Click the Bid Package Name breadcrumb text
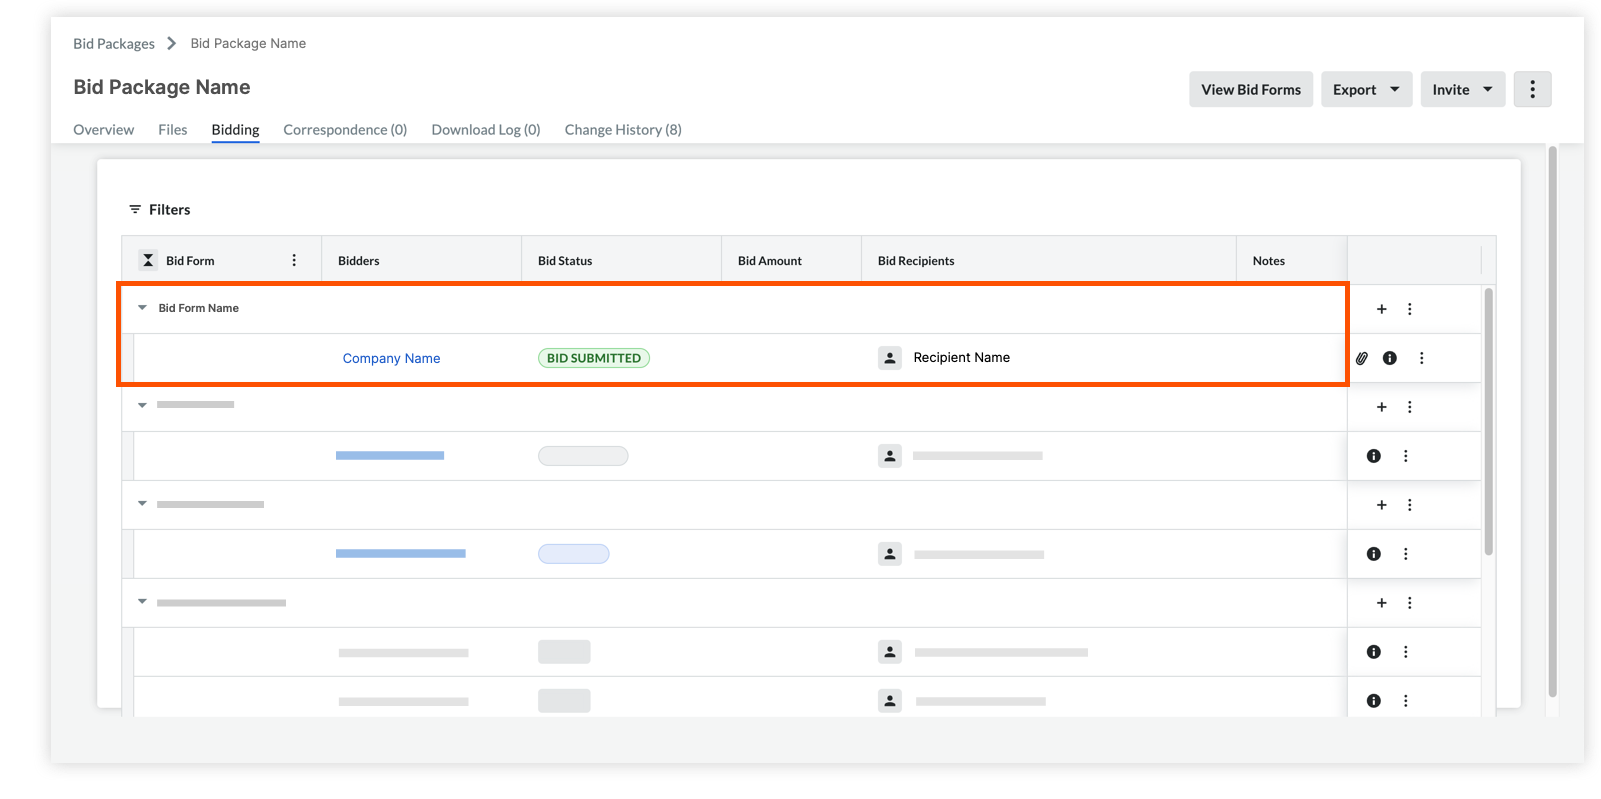The width and height of the screenshot is (1601, 799). (x=248, y=43)
